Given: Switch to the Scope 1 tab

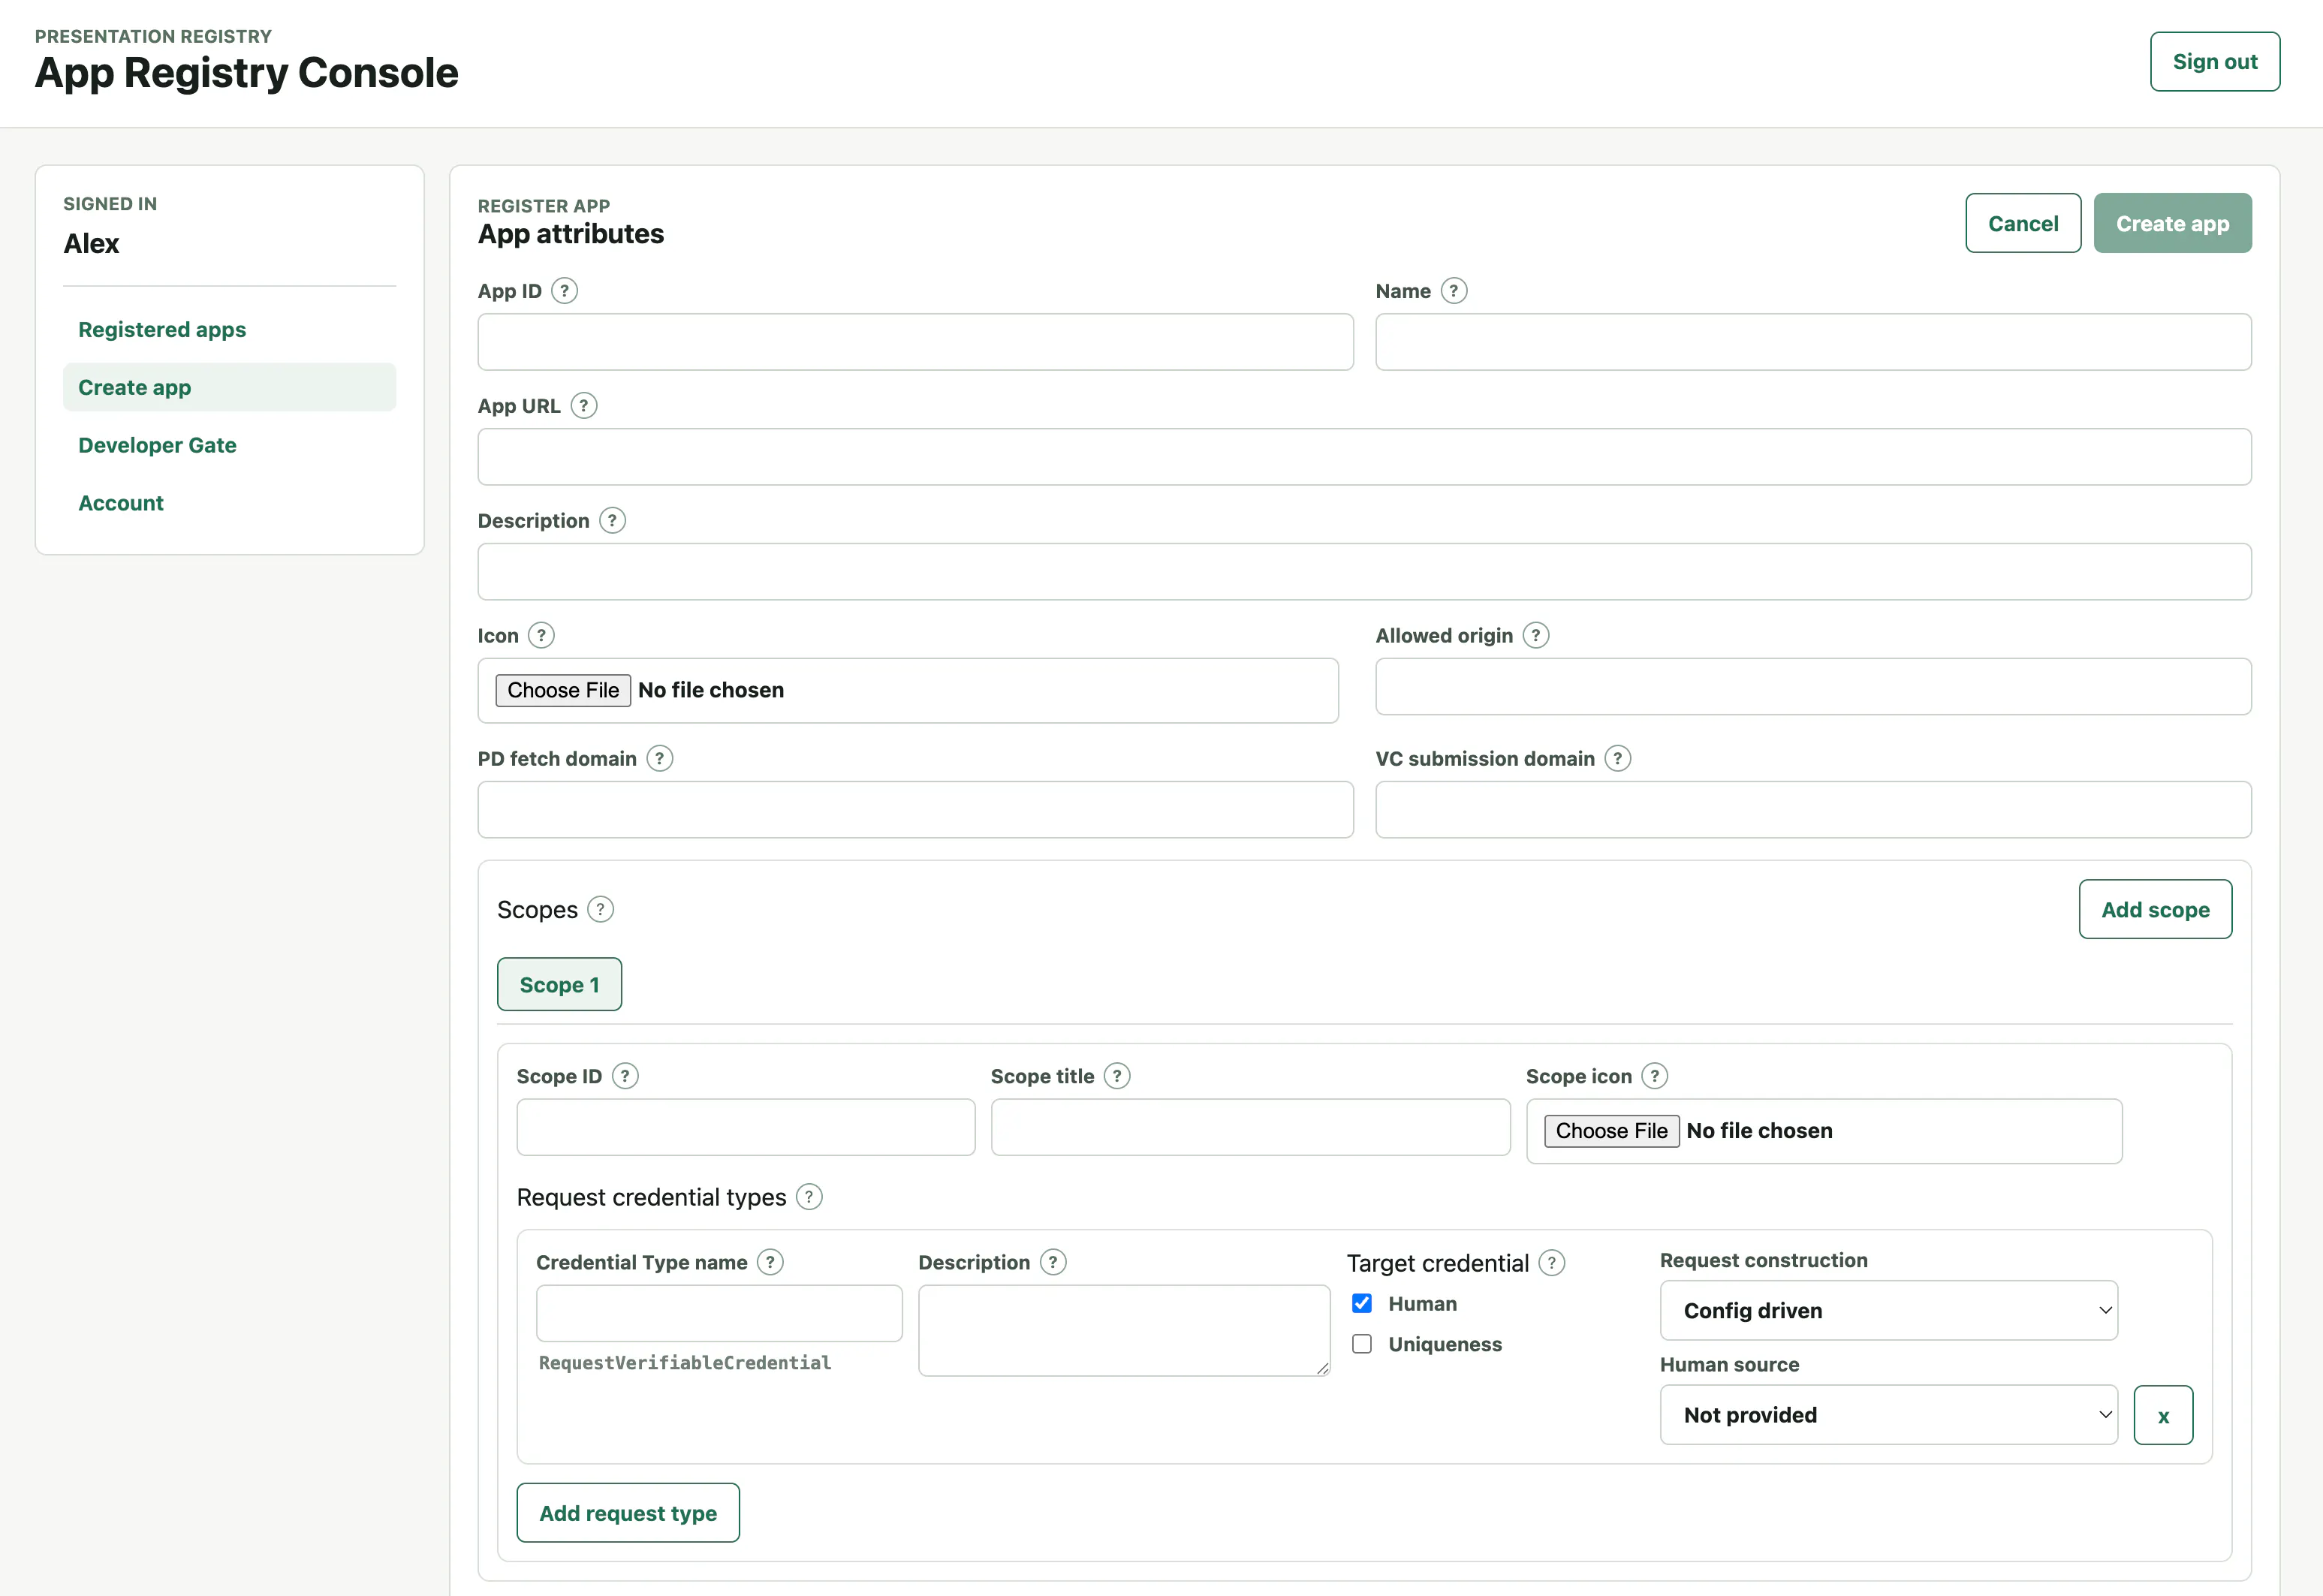Looking at the screenshot, I should tap(559, 985).
